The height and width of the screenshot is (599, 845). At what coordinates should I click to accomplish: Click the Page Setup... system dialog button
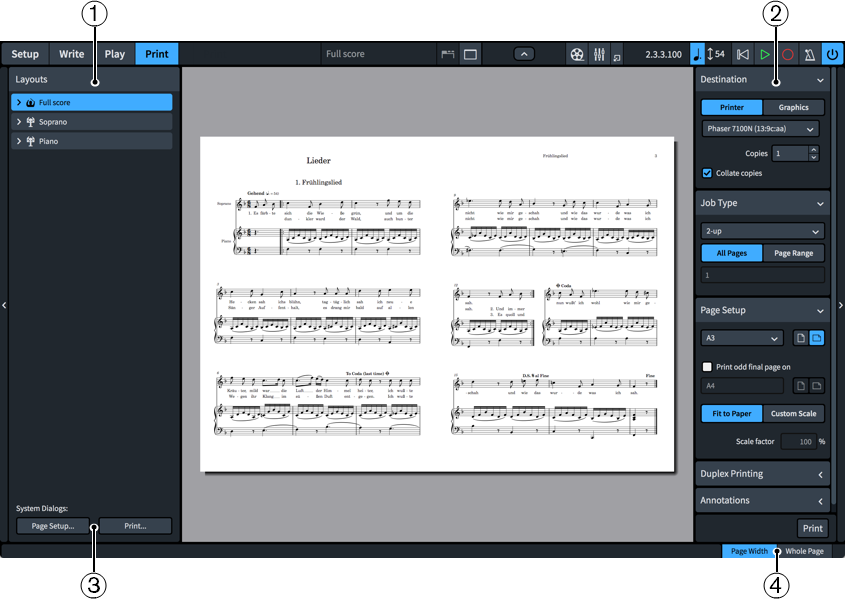click(53, 526)
